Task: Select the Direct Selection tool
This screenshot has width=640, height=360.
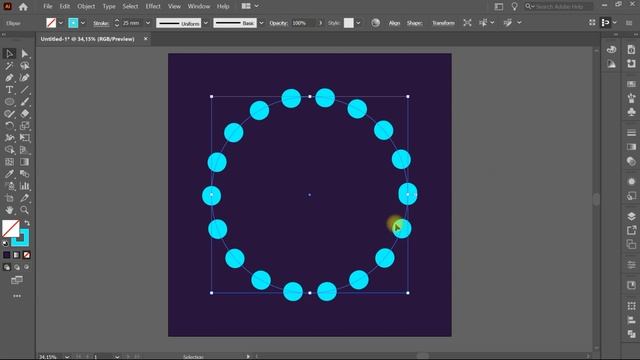Action: pyautogui.click(x=24, y=53)
